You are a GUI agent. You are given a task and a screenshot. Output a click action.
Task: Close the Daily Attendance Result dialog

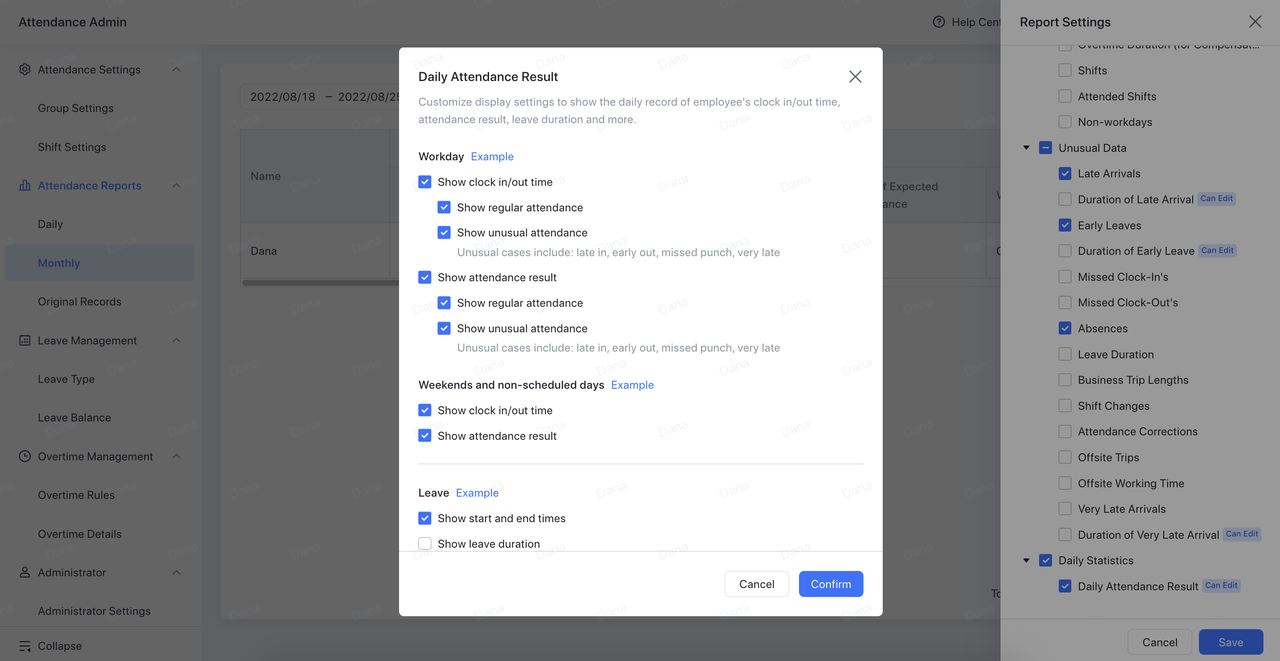(855, 77)
